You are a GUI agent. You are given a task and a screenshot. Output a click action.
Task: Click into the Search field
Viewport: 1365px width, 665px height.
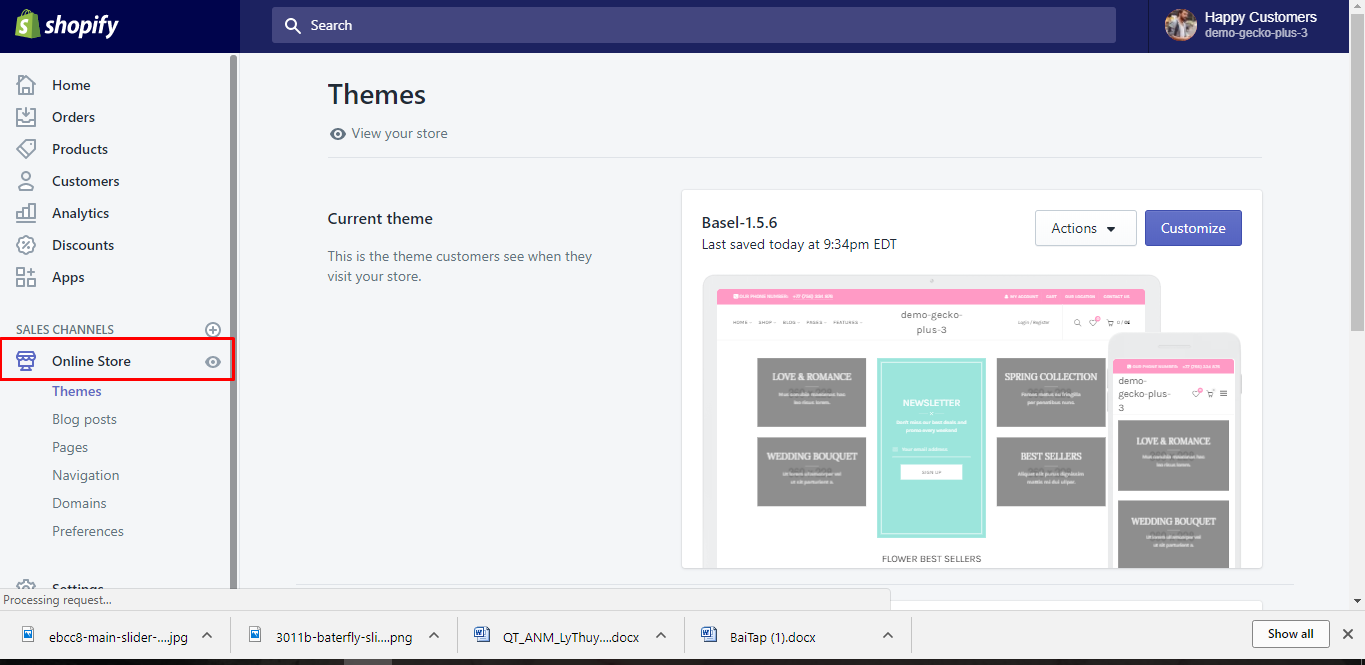coord(693,25)
